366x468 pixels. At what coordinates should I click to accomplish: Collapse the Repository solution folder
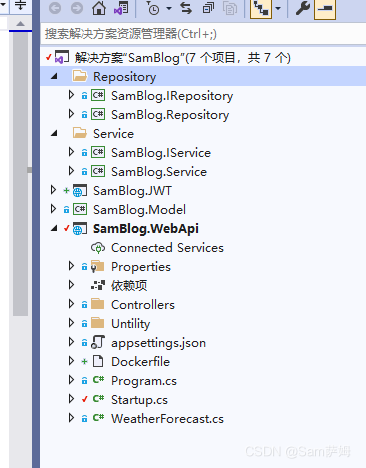coord(54,77)
